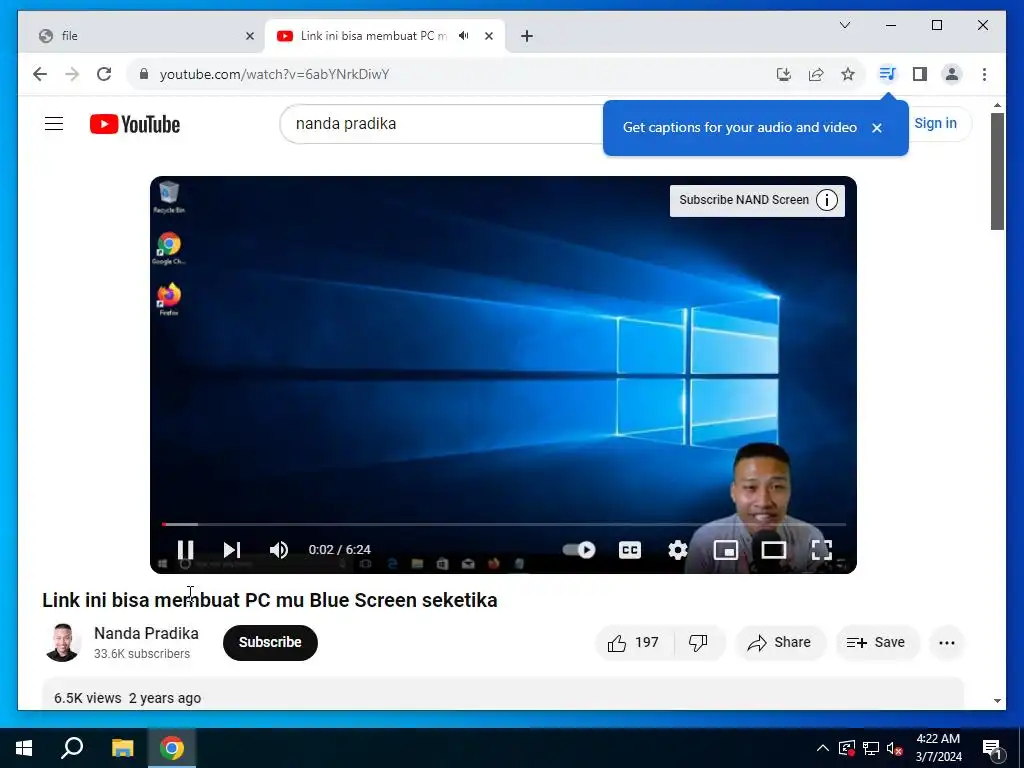Enter fullscreen mode
This screenshot has width=1024, height=768.
[x=822, y=550]
